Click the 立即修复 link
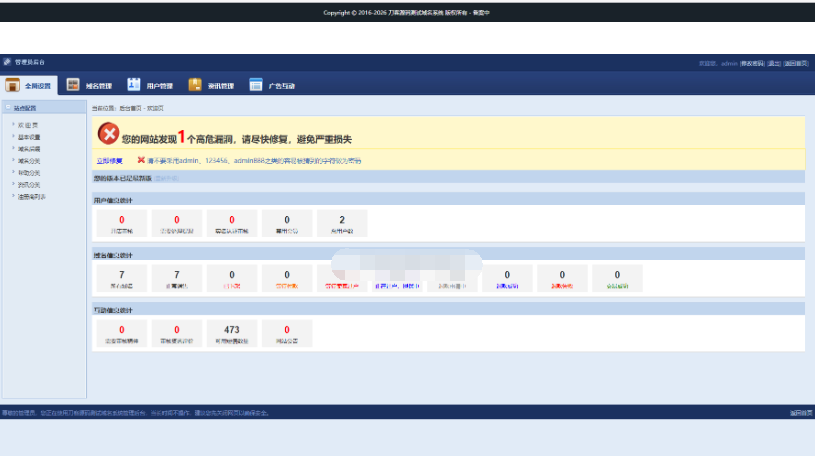 pos(109,160)
